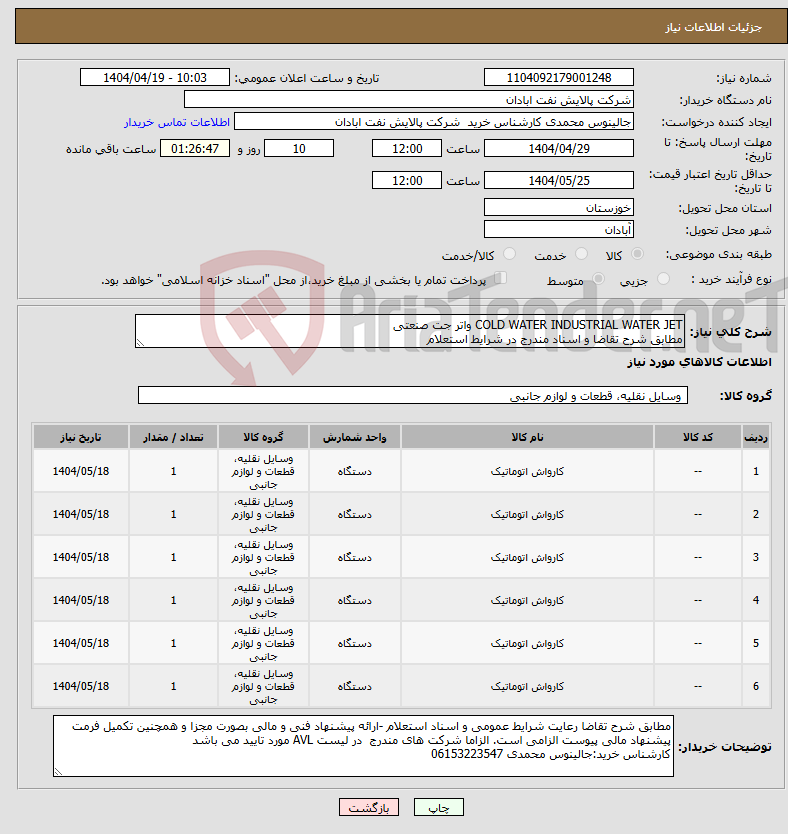Click row 4 quantity cell
This screenshot has width=788, height=834.
[x=173, y=601]
